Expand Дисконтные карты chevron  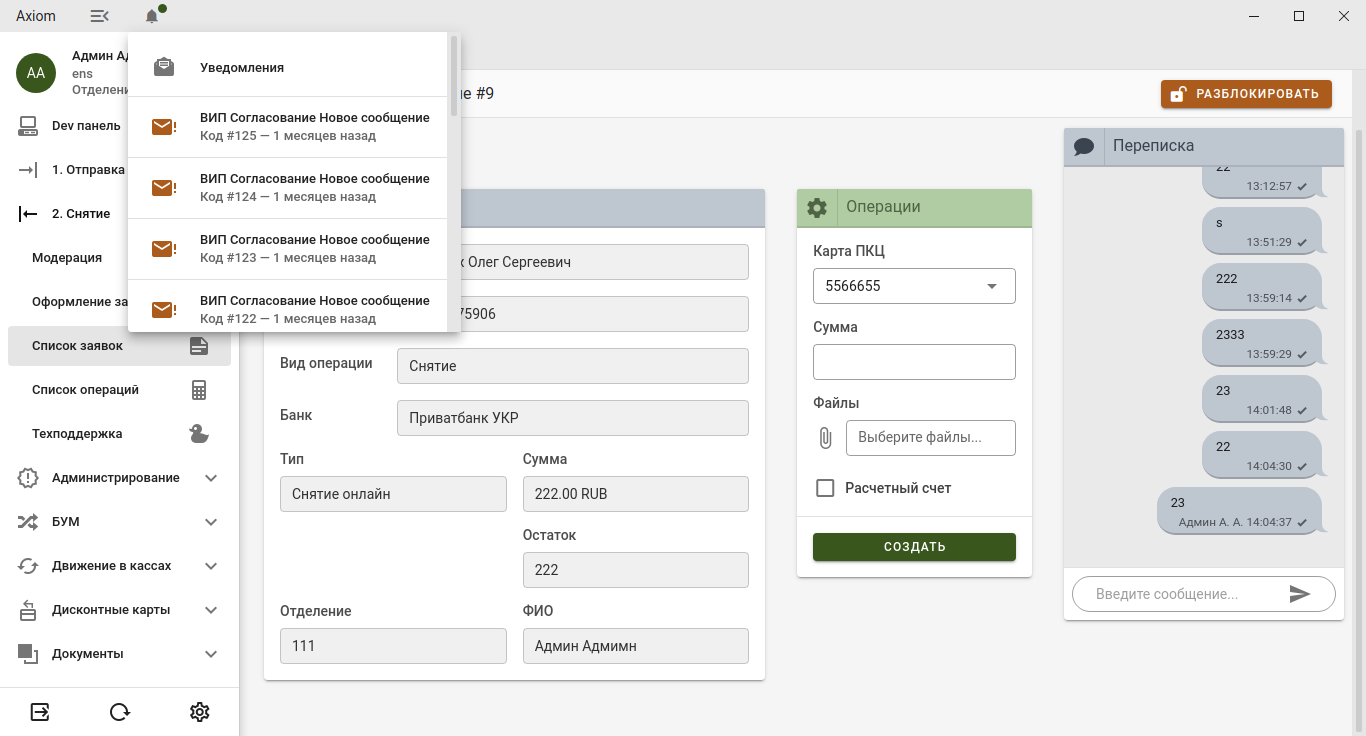tap(211, 610)
